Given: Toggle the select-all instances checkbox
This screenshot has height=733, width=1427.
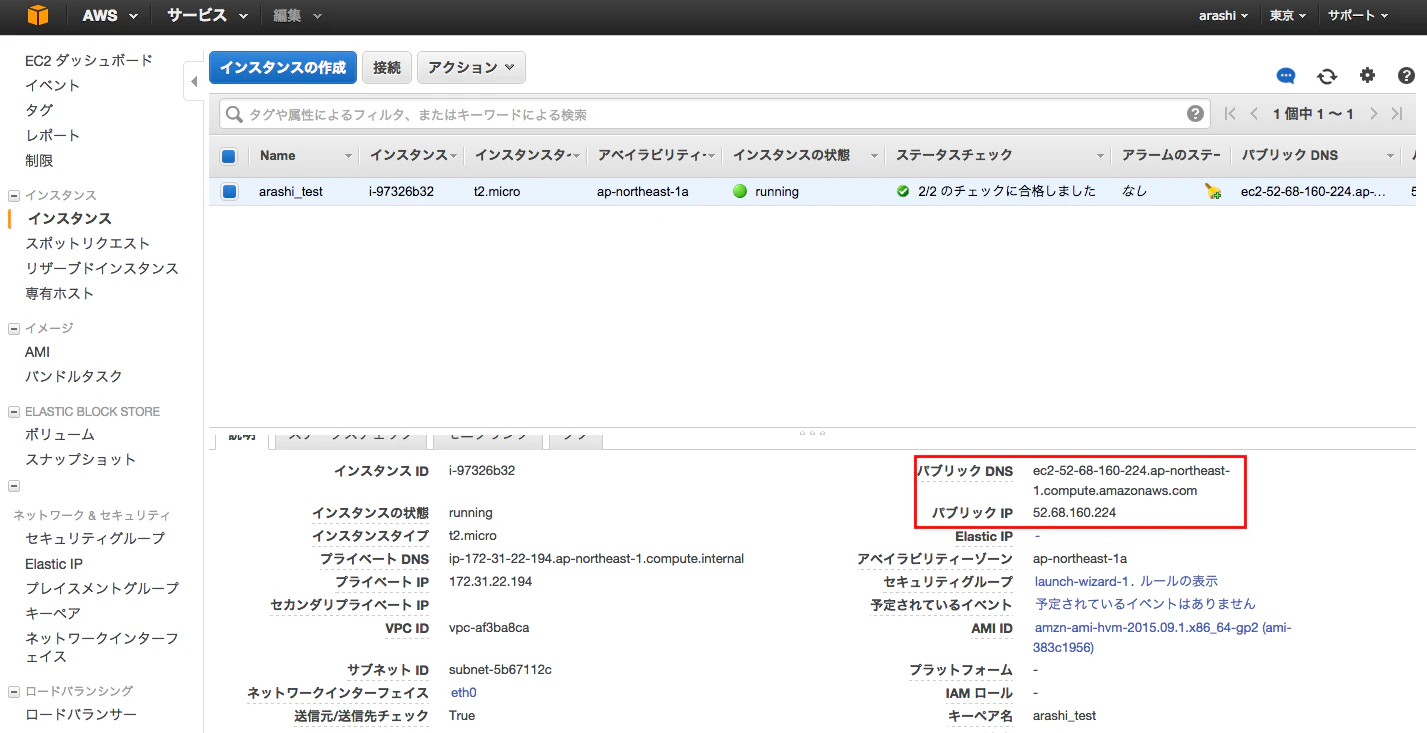Looking at the screenshot, I should coord(228,156).
